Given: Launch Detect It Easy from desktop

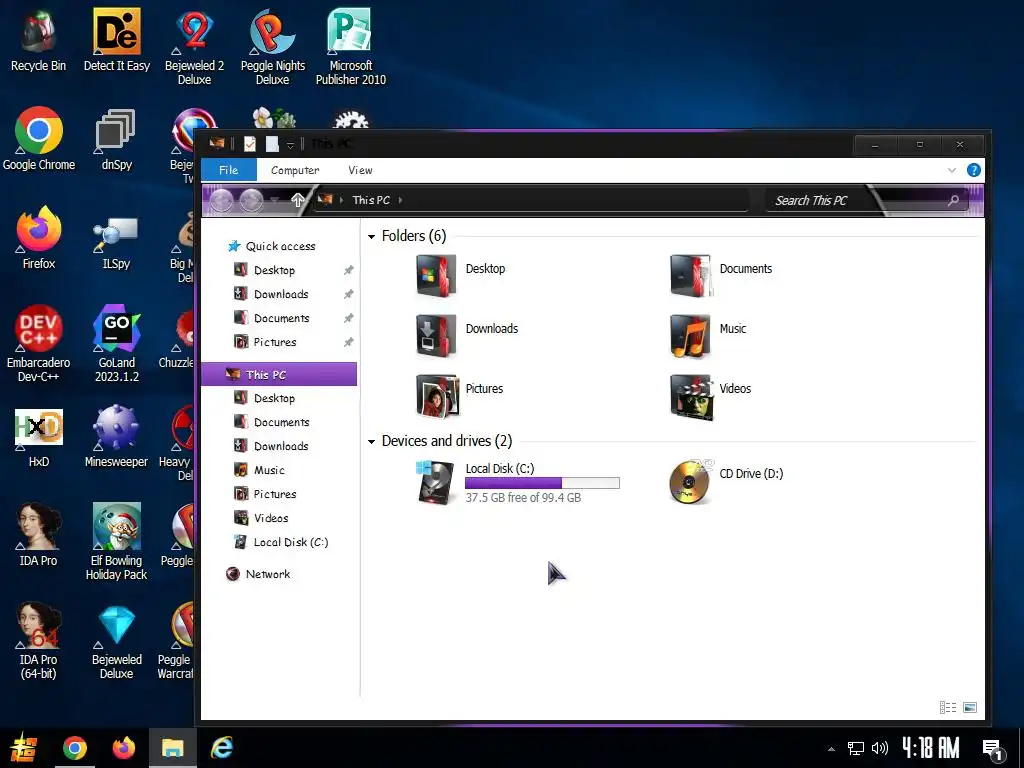Looking at the screenshot, I should tap(116, 40).
